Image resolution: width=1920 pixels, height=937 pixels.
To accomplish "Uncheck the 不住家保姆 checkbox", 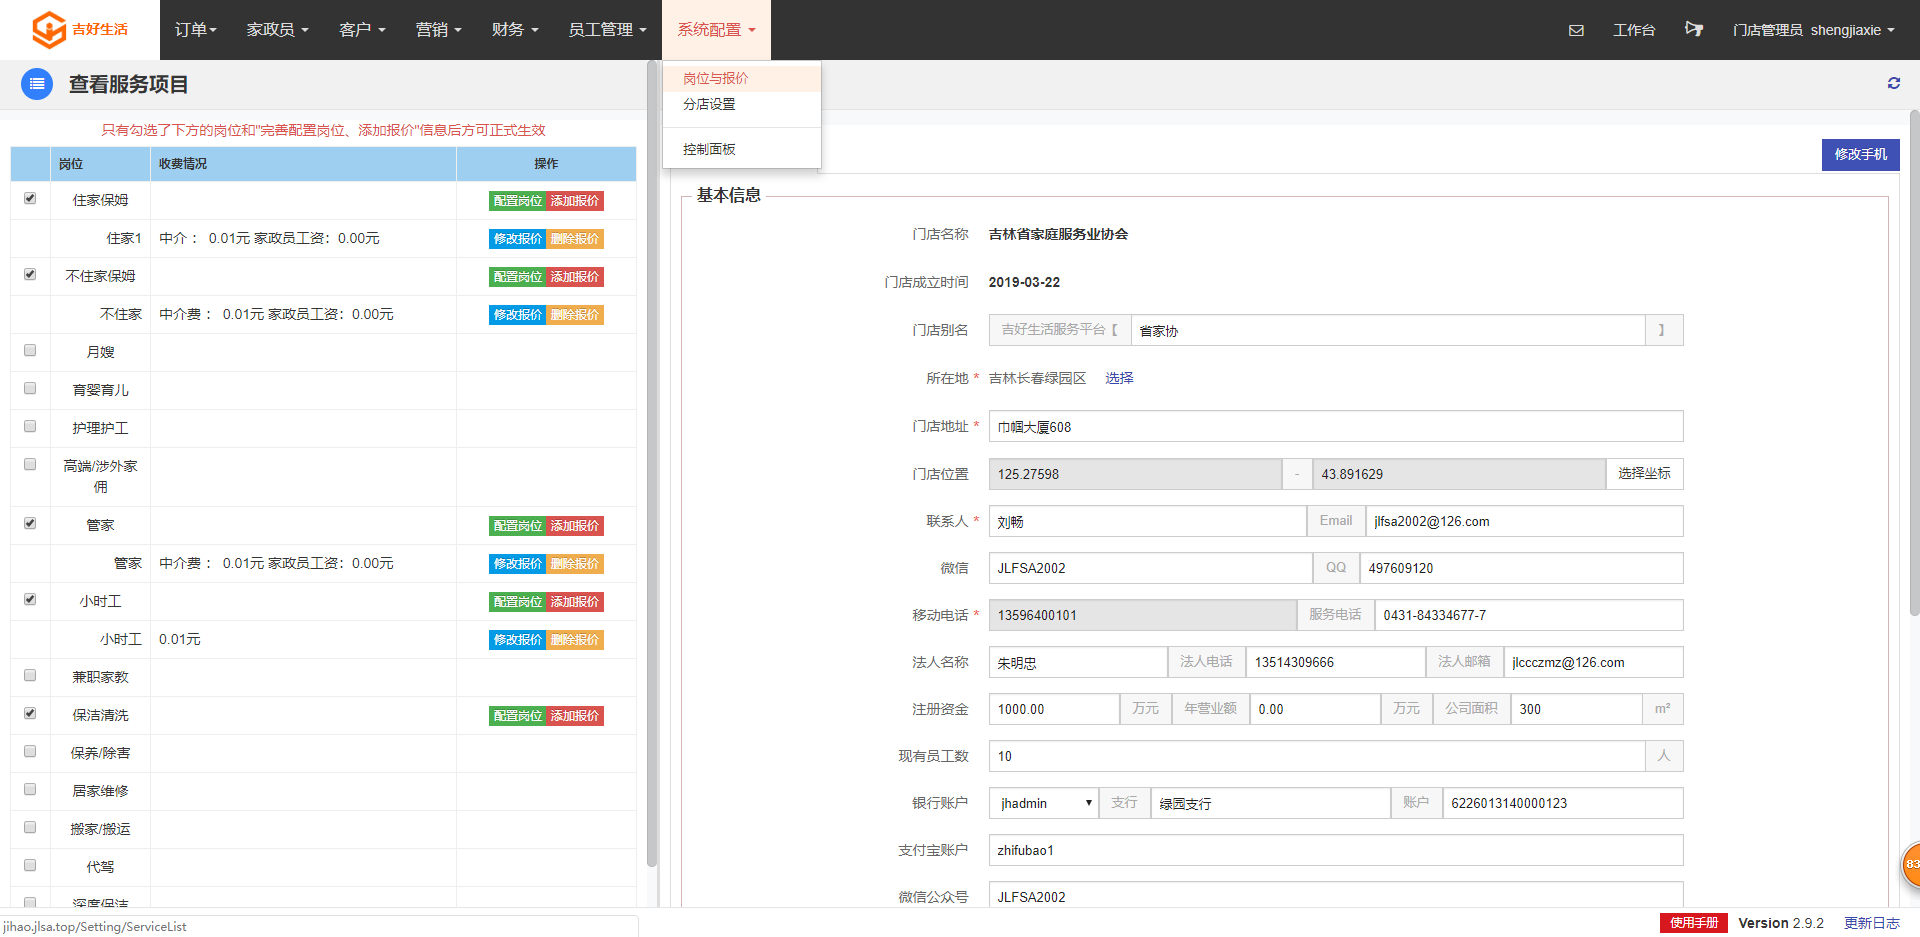I will click(30, 274).
